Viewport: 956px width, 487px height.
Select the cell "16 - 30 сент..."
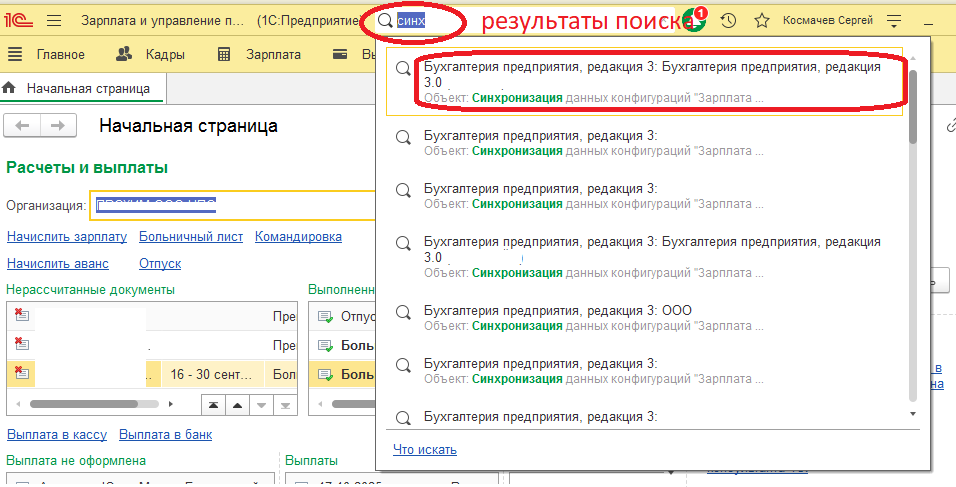212,374
